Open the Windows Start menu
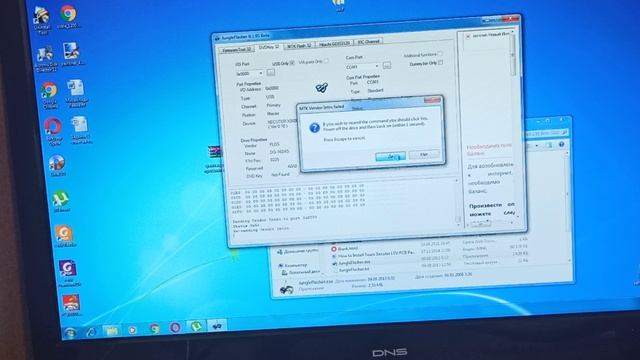Image resolution: width=640 pixels, height=360 pixels. (70, 333)
